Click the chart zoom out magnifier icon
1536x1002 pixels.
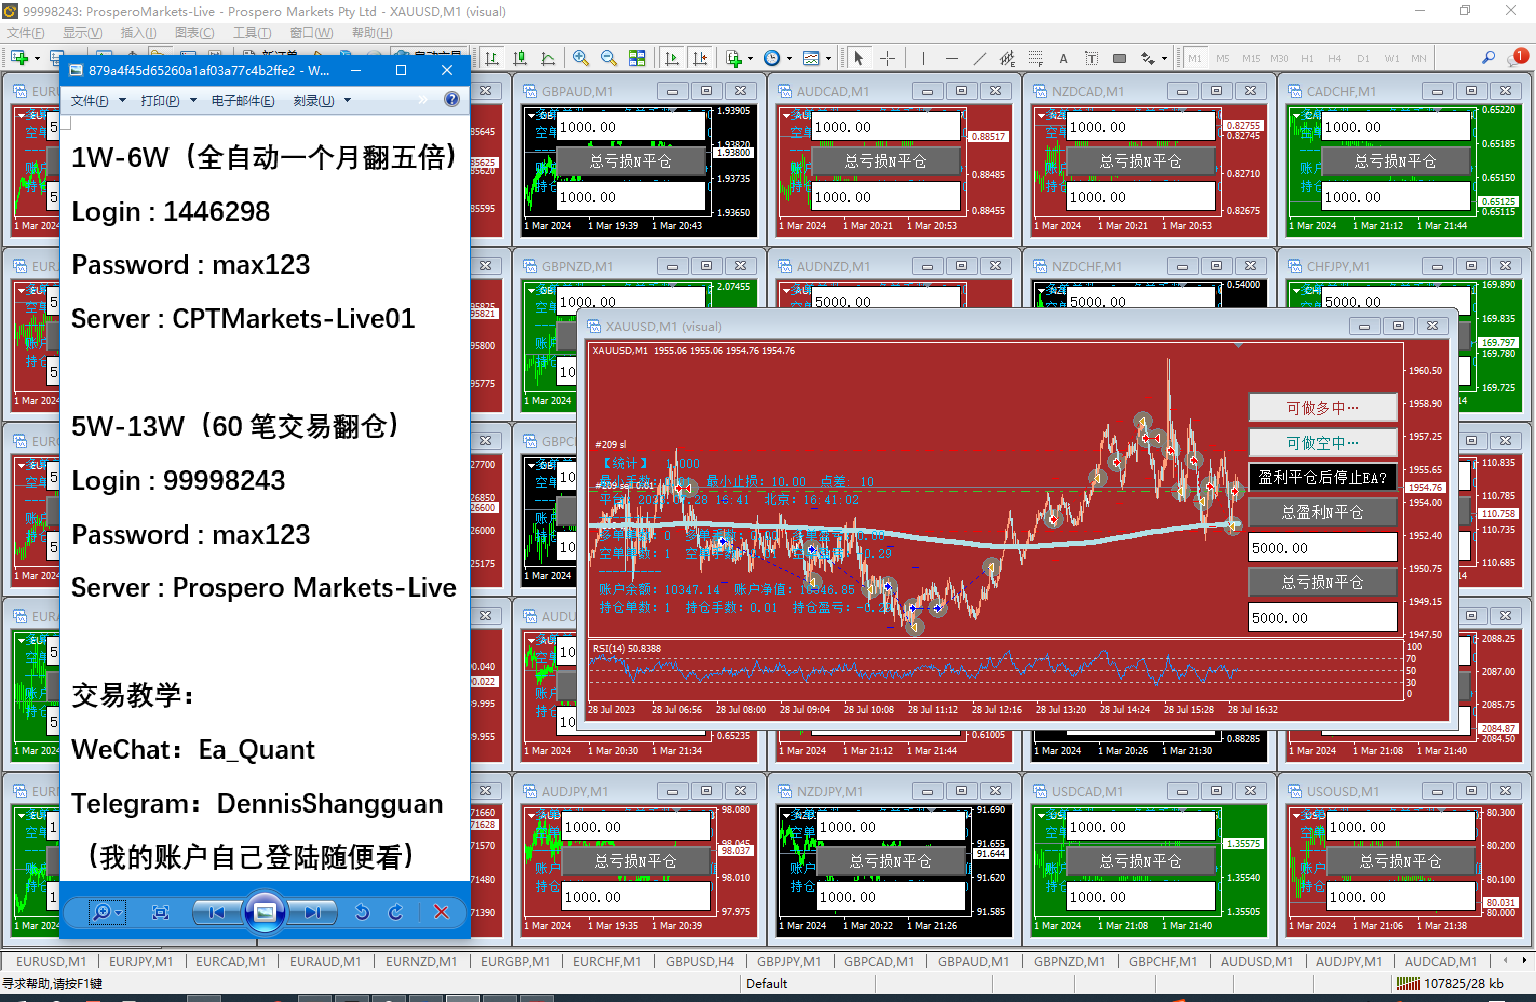point(608,58)
